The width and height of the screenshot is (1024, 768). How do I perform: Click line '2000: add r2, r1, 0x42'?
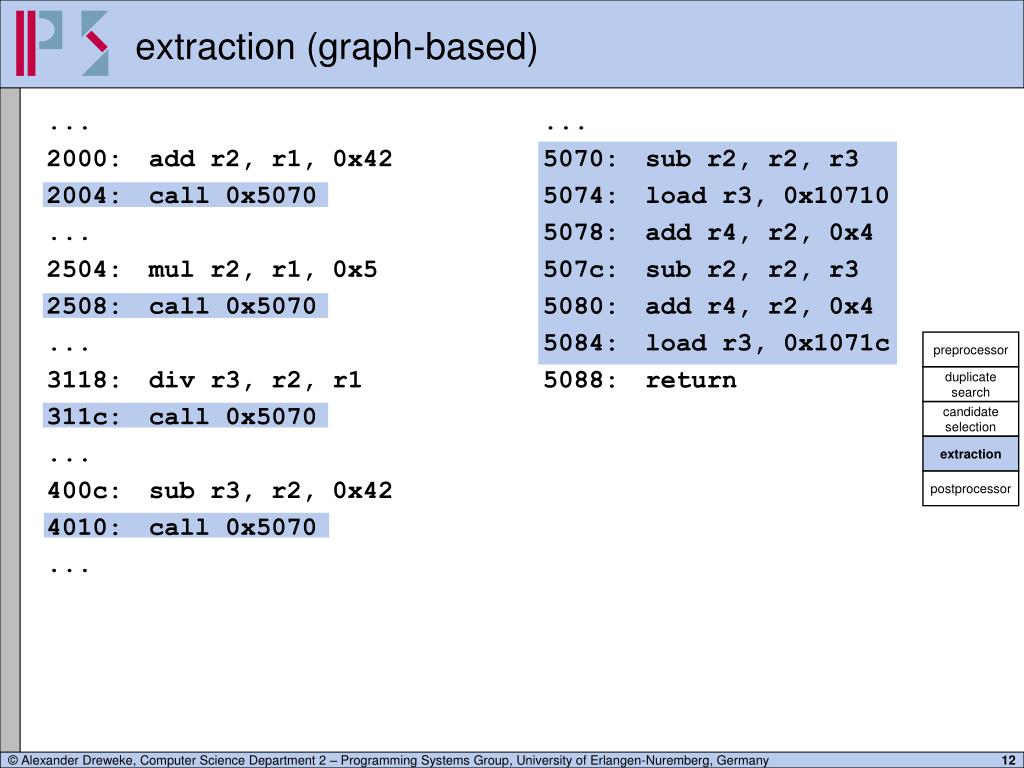pos(219,159)
